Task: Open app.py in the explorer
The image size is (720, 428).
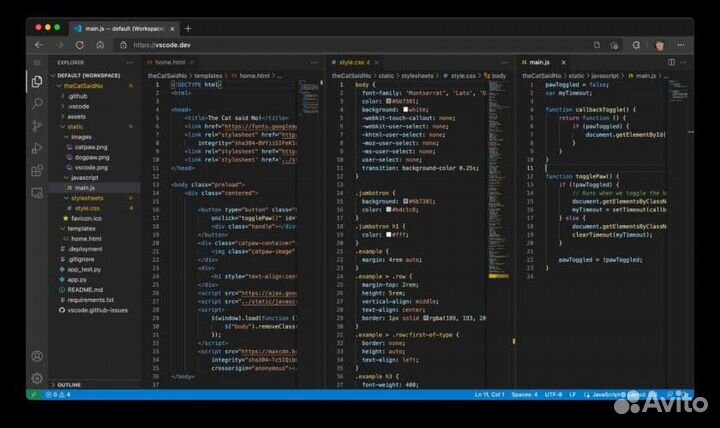Action: click(x=76, y=280)
